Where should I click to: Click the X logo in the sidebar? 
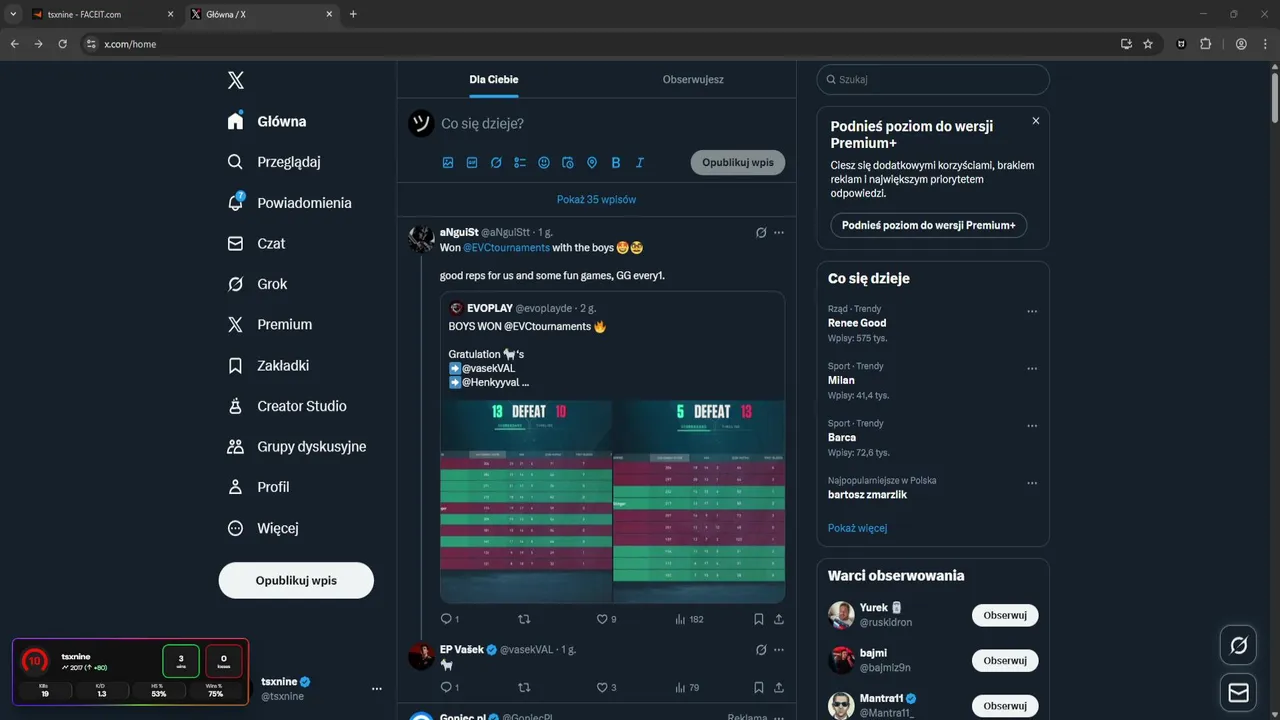click(235, 81)
